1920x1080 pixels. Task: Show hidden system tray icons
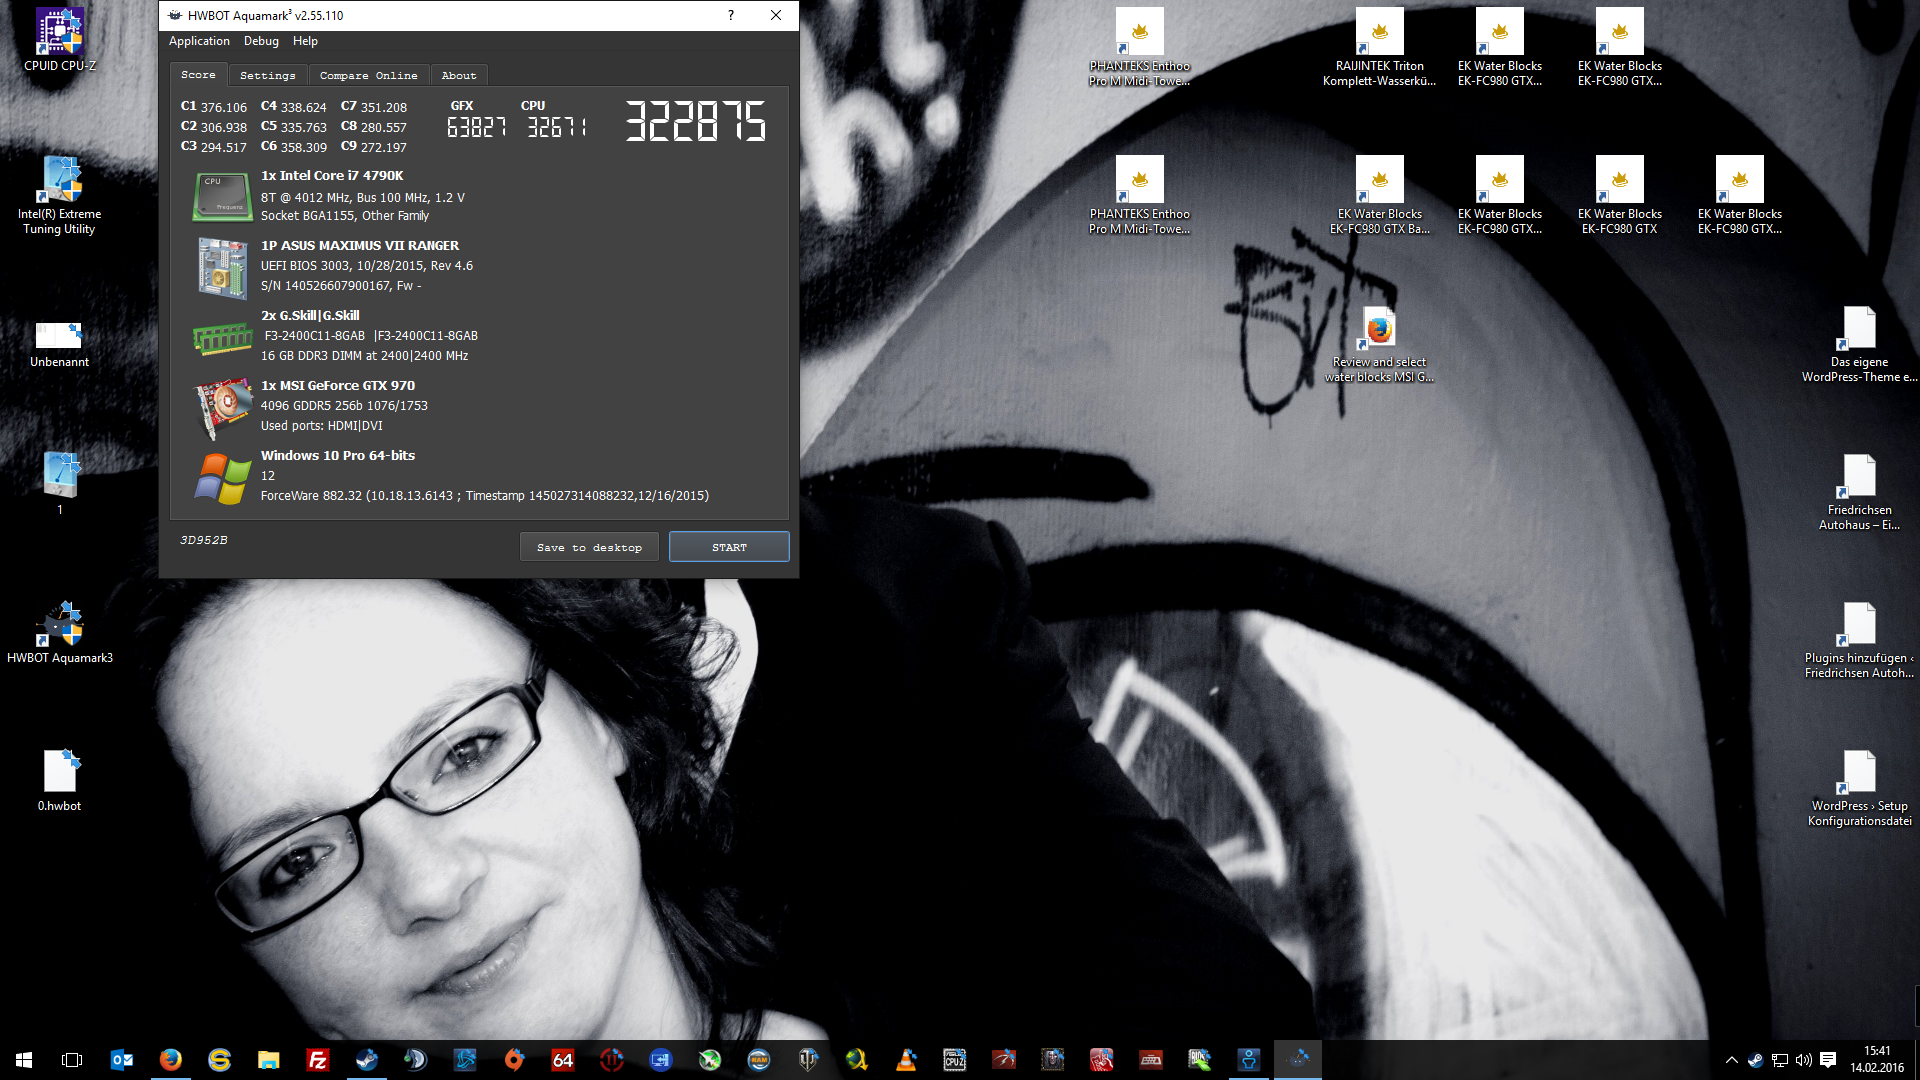tap(1731, 1060)
